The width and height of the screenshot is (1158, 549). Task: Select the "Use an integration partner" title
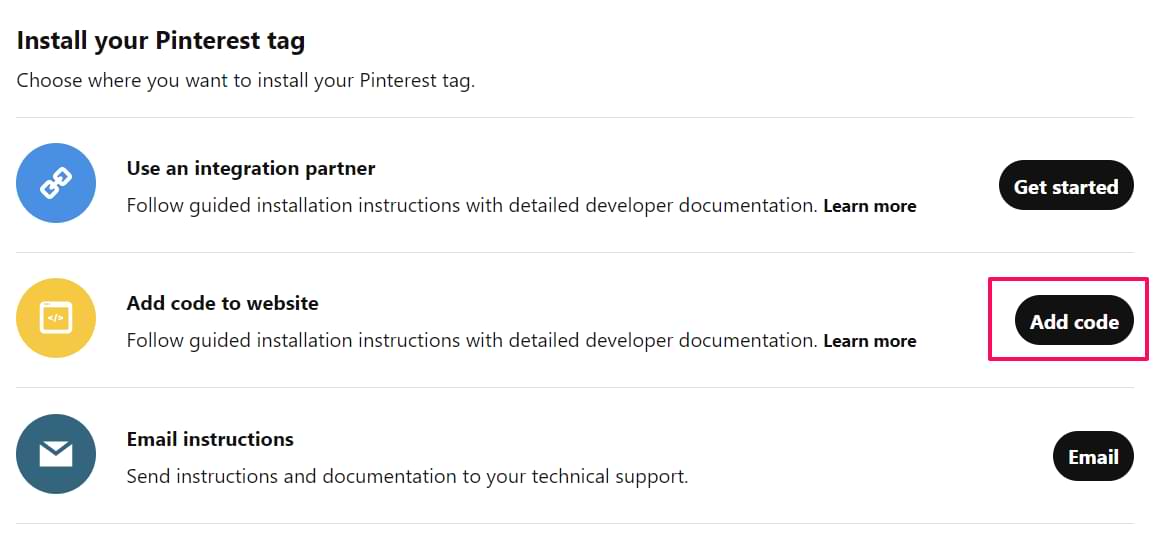[x=251, y=168]
